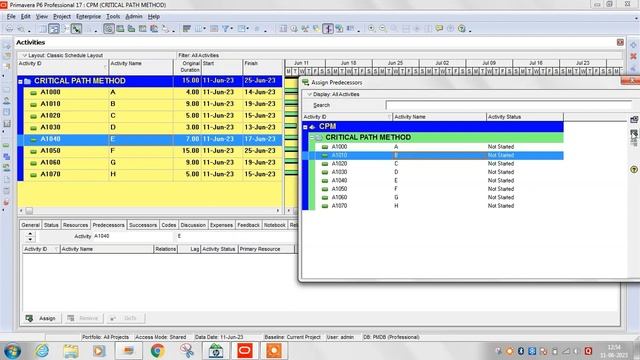Open Print Preview from the toolbar

(x=20, y=29)
